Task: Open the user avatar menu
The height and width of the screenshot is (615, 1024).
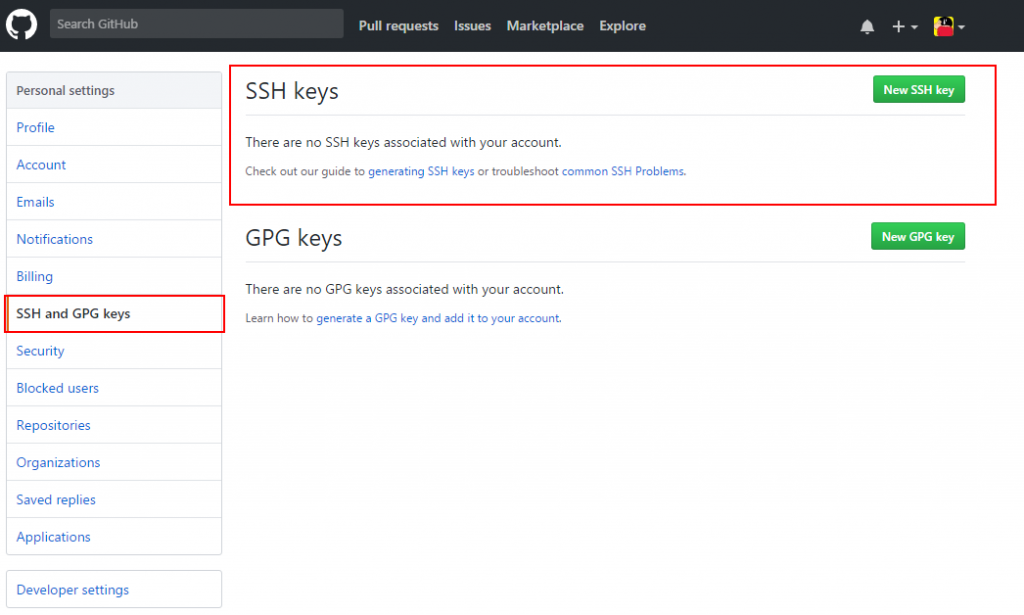Action: click(949, 27)
